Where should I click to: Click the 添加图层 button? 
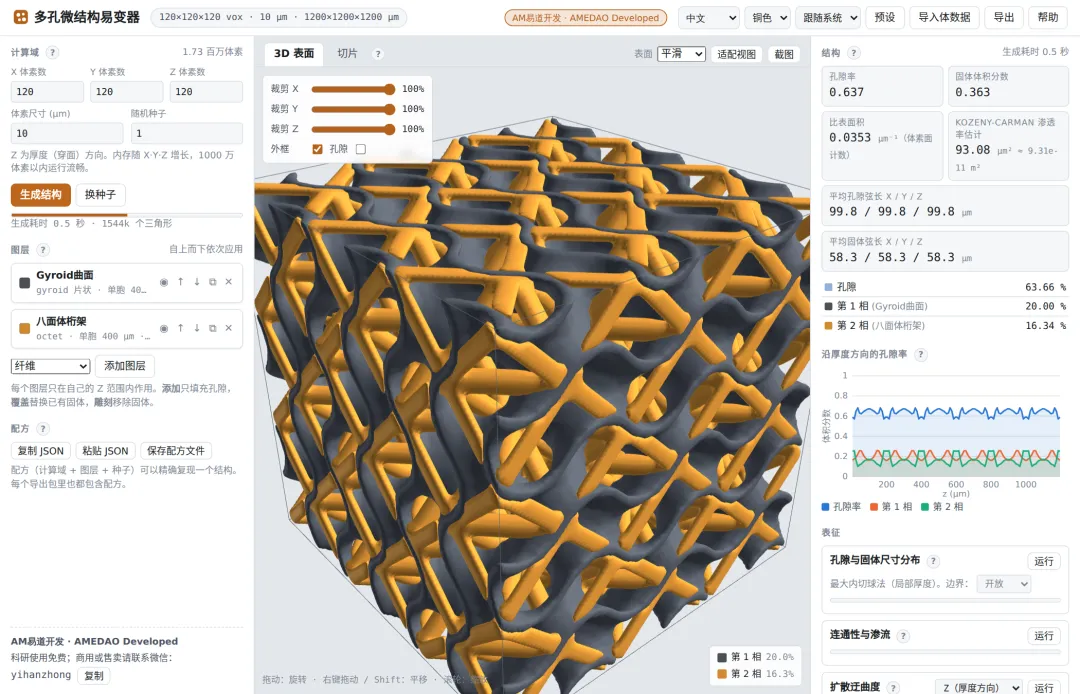(125, 366)
